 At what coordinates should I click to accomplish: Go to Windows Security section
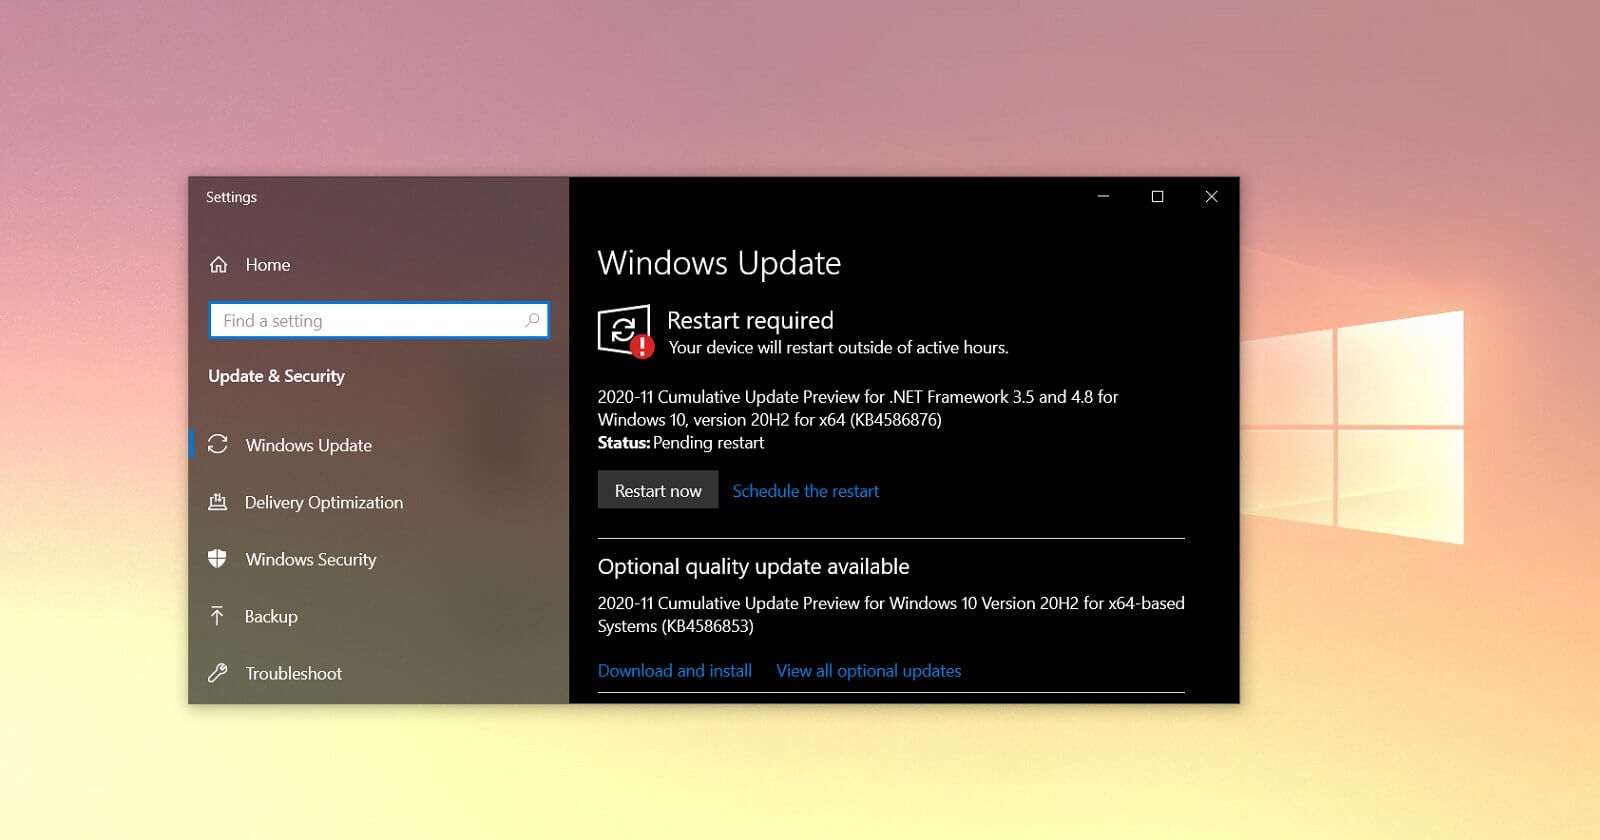[311, 559]
